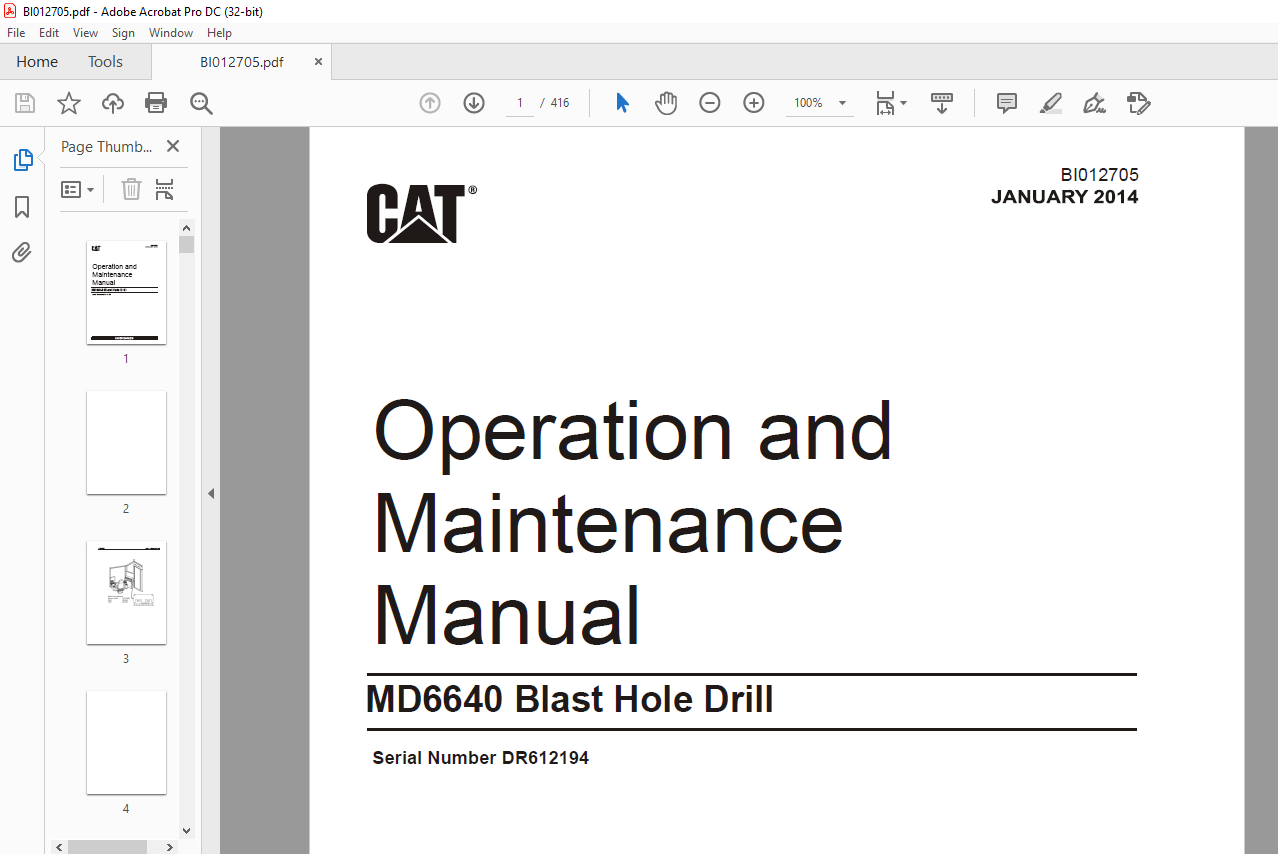Click the thumbnail panel scroll up arrow
The width and height of the screenshot is (1278, 854).
click(186, 227)
